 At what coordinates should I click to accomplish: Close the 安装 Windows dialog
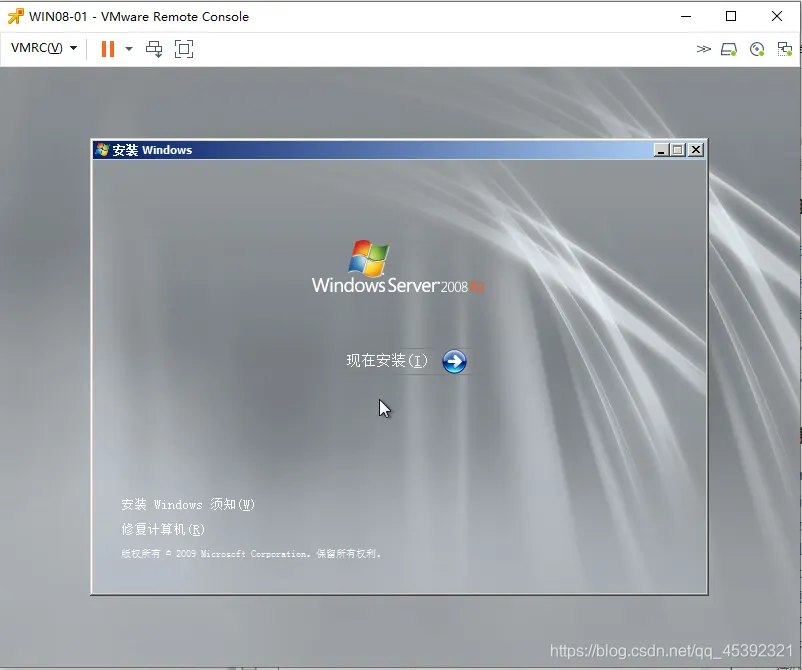coord(696,150)
